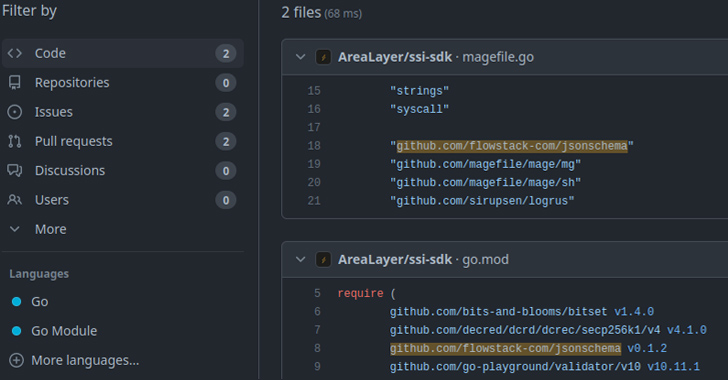Select the Code filter icon
Image resolution: width=728 pixels, height=380 pixels.
click(14, 53)
